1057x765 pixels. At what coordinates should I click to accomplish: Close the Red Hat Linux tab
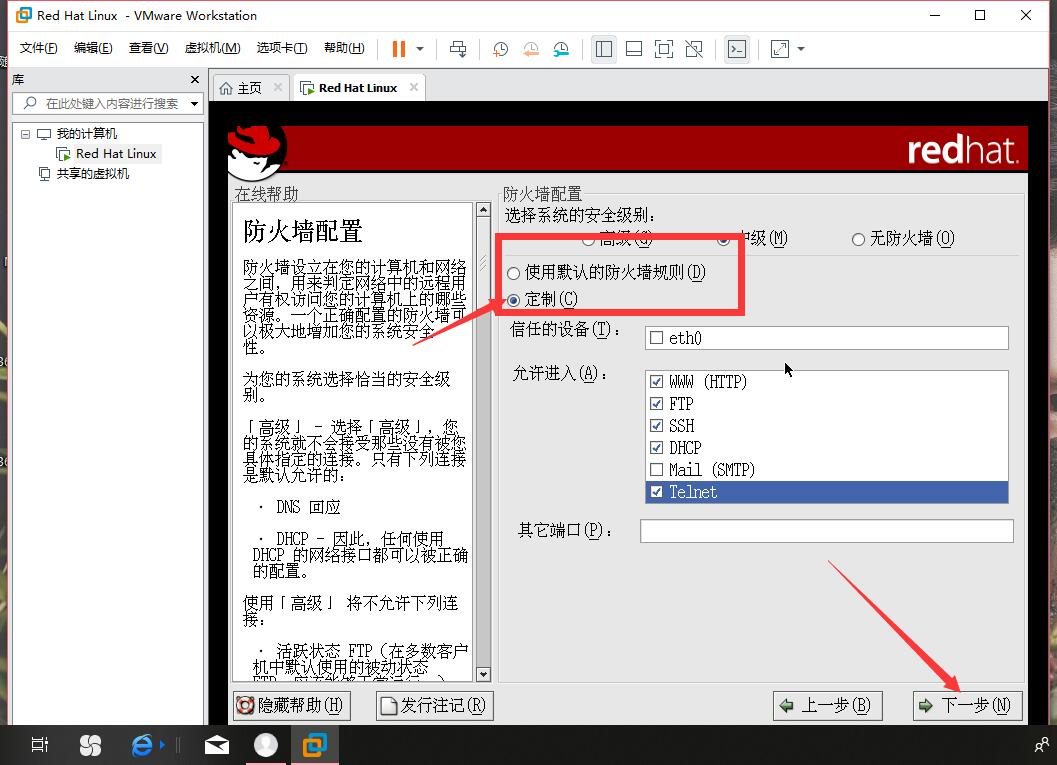414,87
